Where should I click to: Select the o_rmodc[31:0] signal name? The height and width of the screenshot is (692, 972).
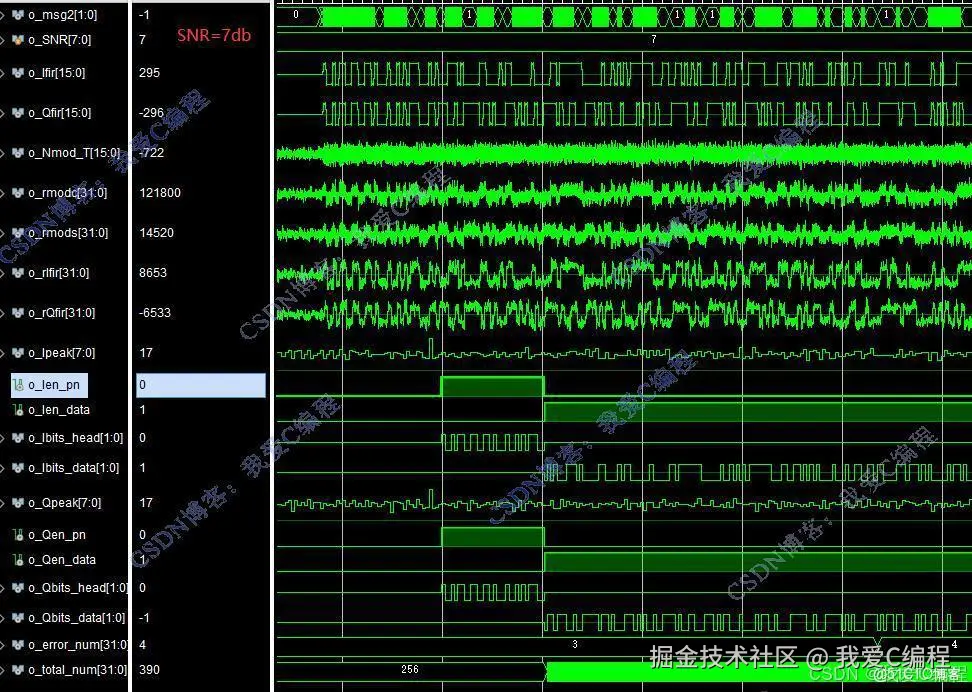[68, 193]
